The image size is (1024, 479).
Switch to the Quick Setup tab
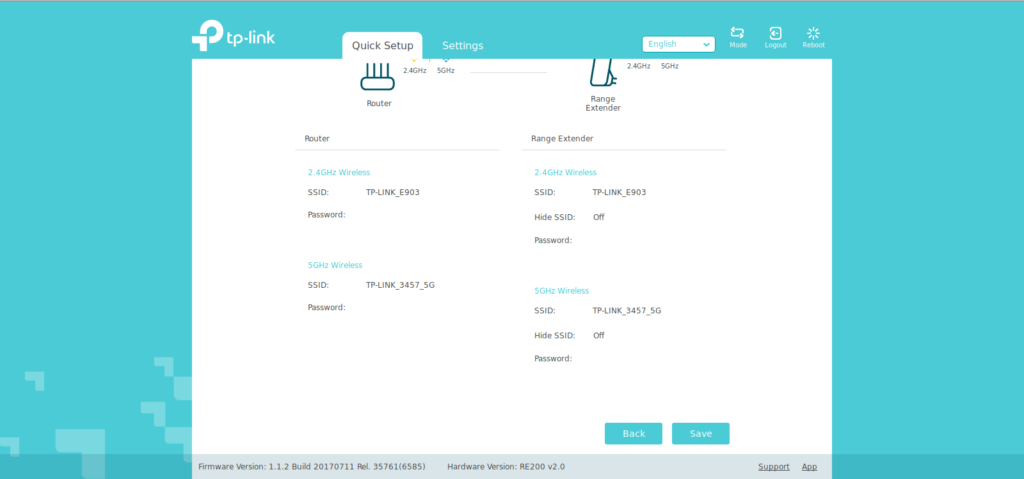click(x=382, y=46)
